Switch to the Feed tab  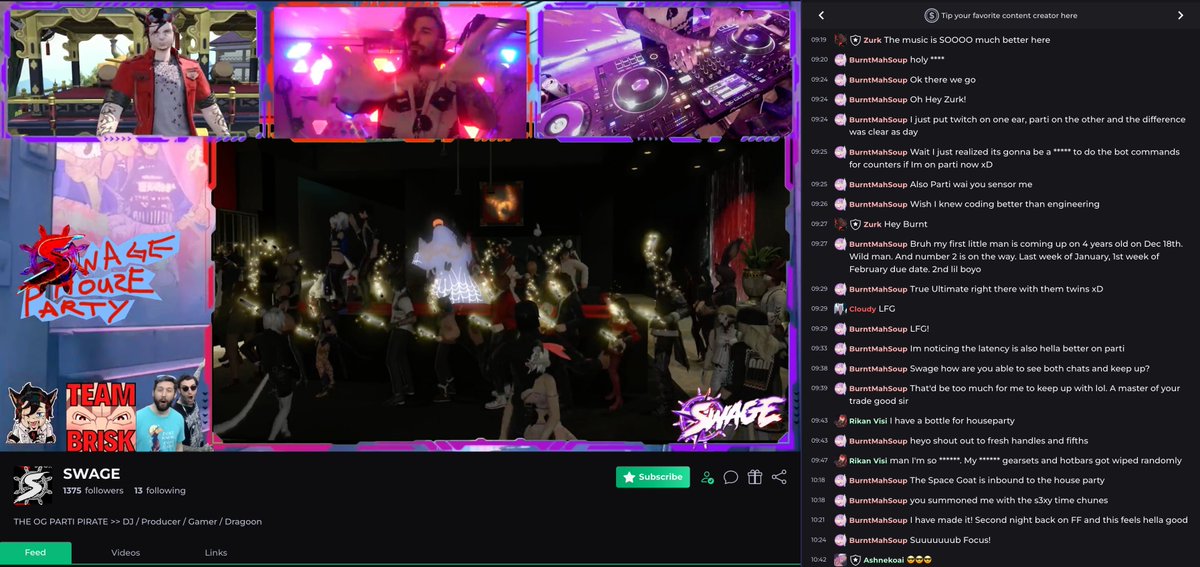pos(36,553)
